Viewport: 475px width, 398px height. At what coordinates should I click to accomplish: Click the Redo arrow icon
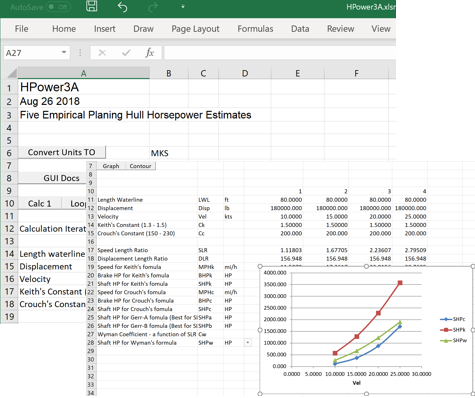(152, 7)
